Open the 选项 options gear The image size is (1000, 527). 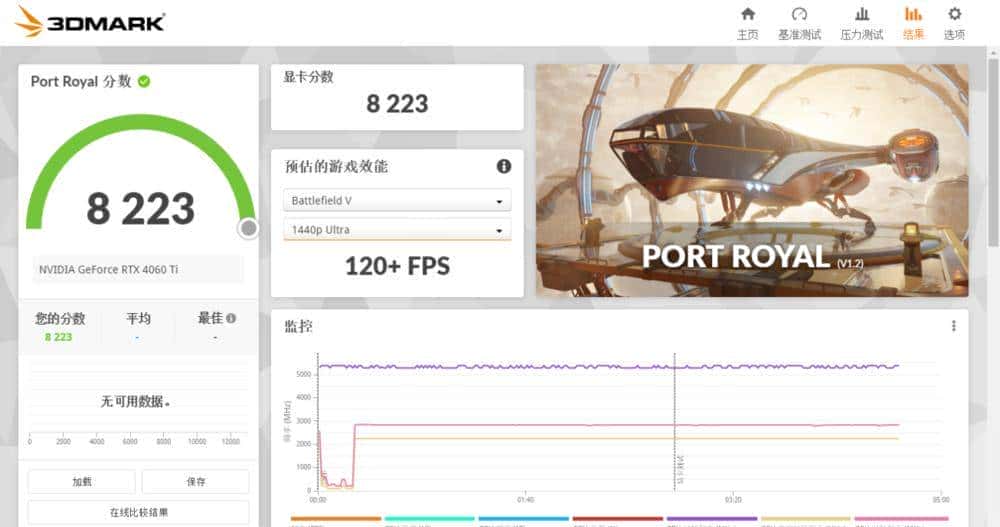954,24
